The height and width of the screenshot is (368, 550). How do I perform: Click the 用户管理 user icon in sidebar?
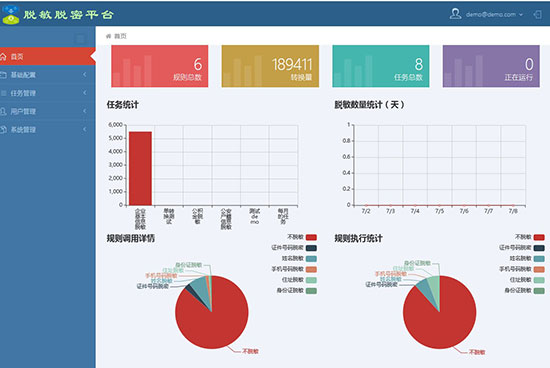pos(3,111)
